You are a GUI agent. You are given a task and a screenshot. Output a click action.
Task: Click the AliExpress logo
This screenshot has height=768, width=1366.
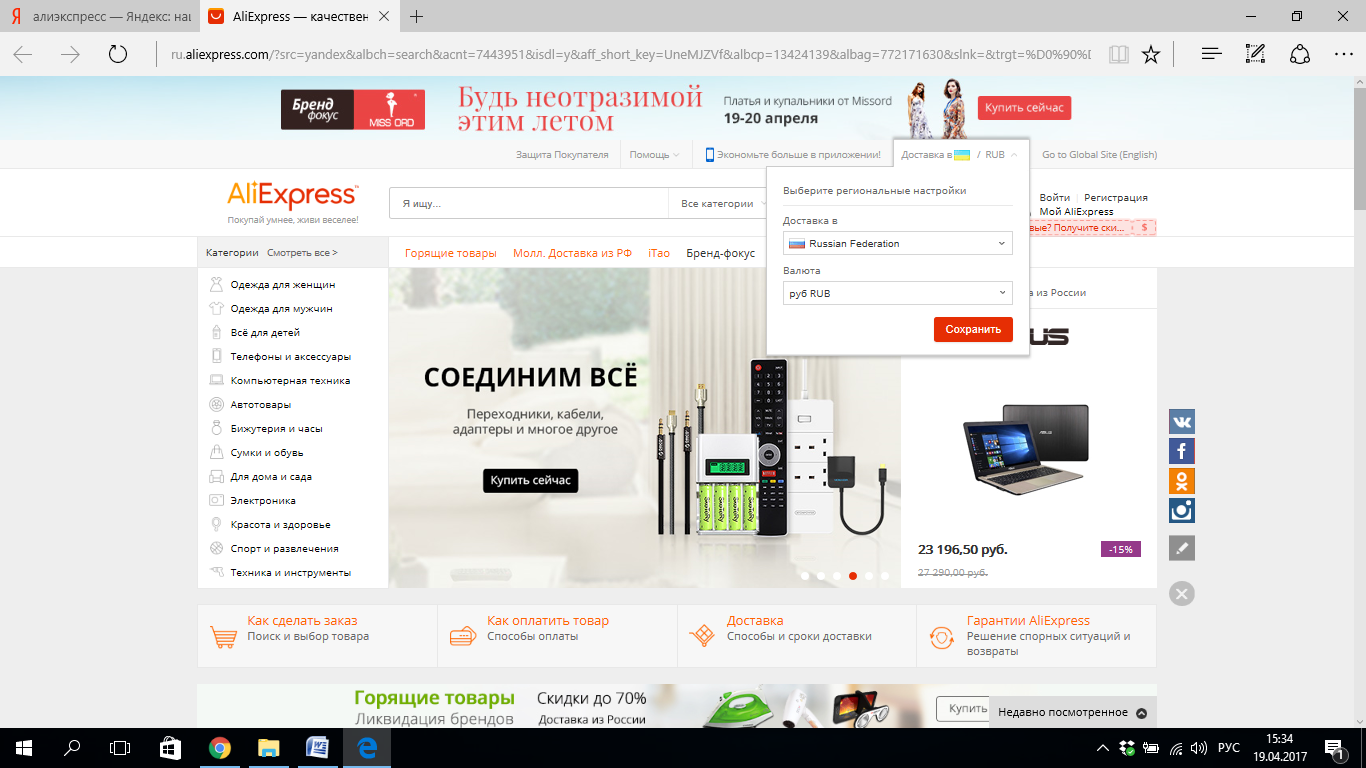(x=292, y=194)
